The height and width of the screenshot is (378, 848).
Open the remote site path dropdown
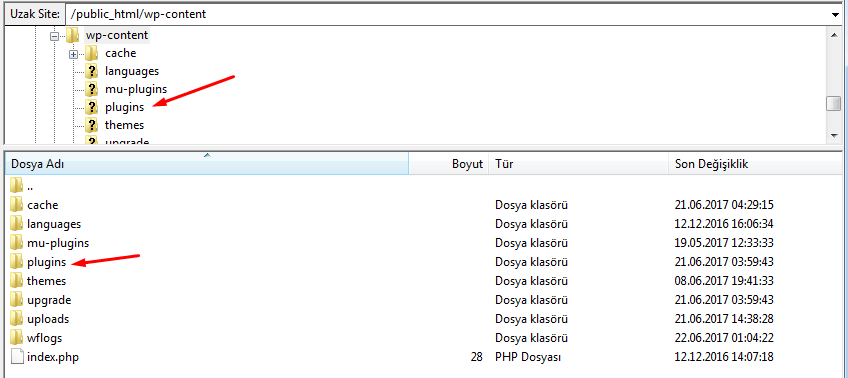coord(834,15)
